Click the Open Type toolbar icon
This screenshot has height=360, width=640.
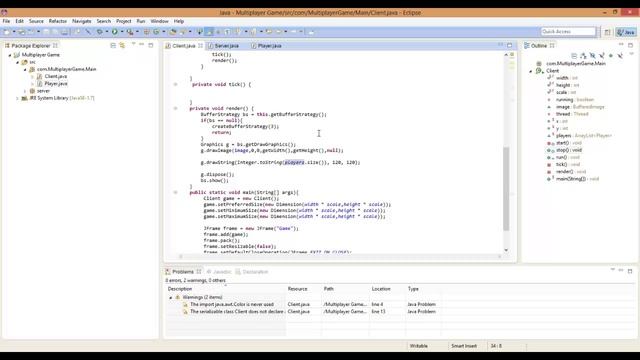click(173, 32)
